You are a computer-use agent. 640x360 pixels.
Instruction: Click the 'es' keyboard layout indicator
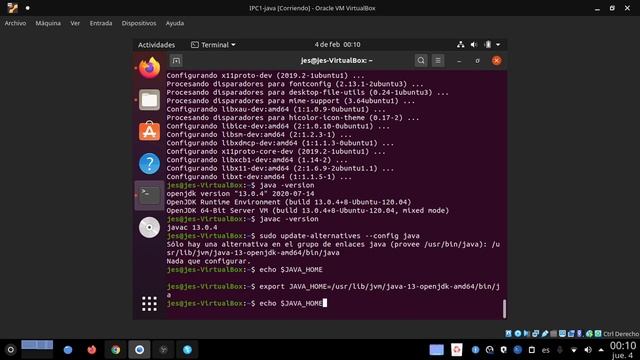[x=546, y=350]
